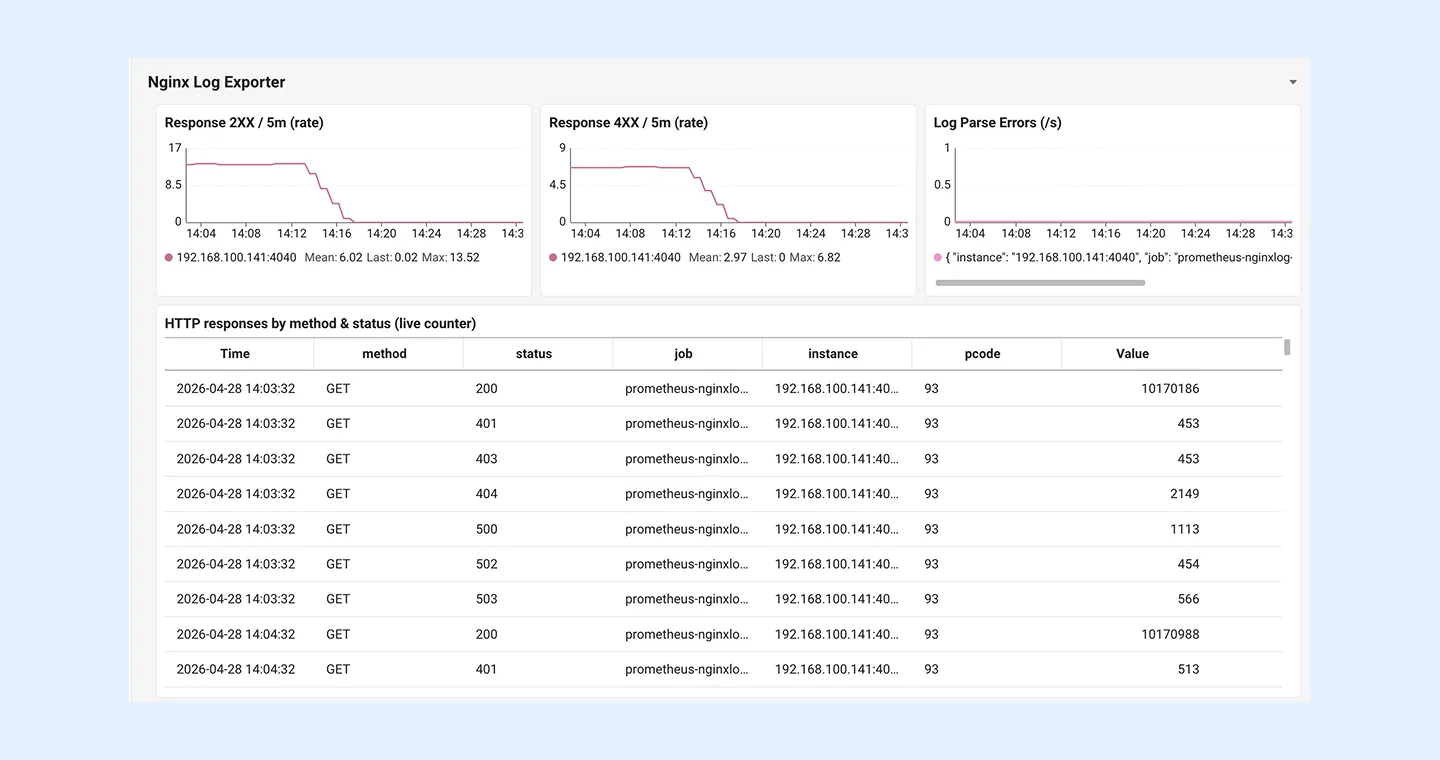Select the Value cell 454

click(x=1188, y=564)
